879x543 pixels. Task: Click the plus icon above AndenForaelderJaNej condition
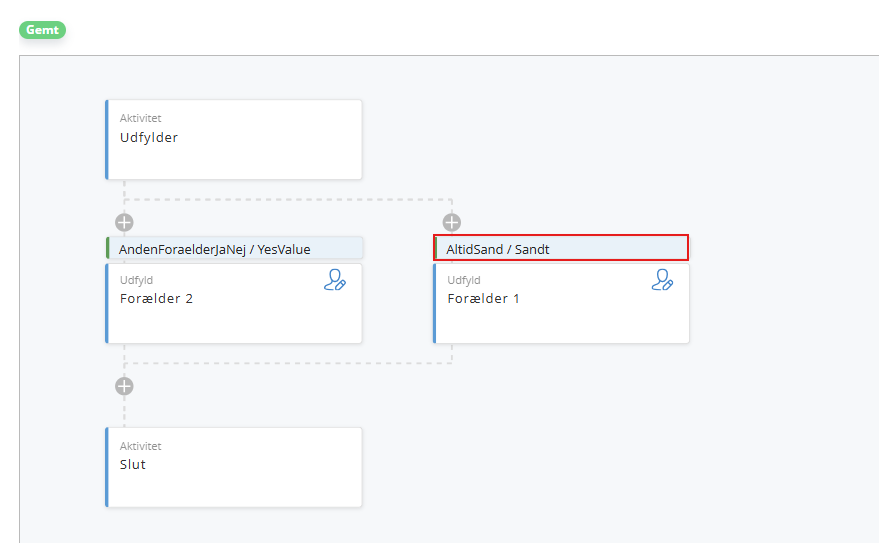124,222
